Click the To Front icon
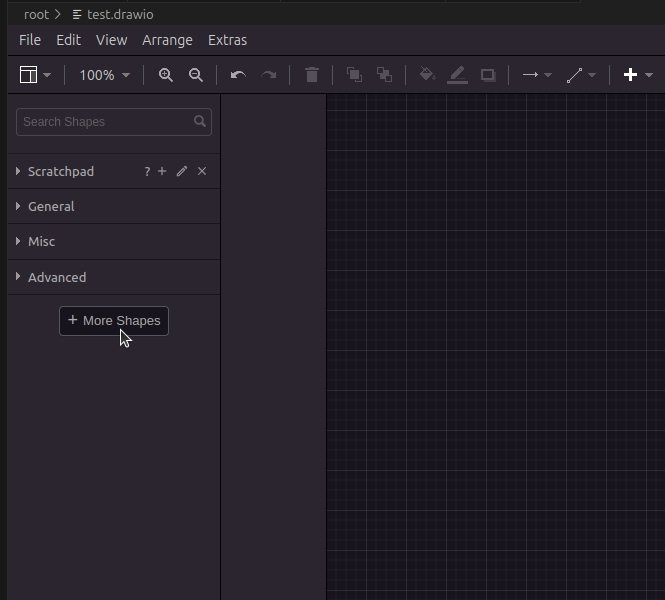 coord(355,75)
